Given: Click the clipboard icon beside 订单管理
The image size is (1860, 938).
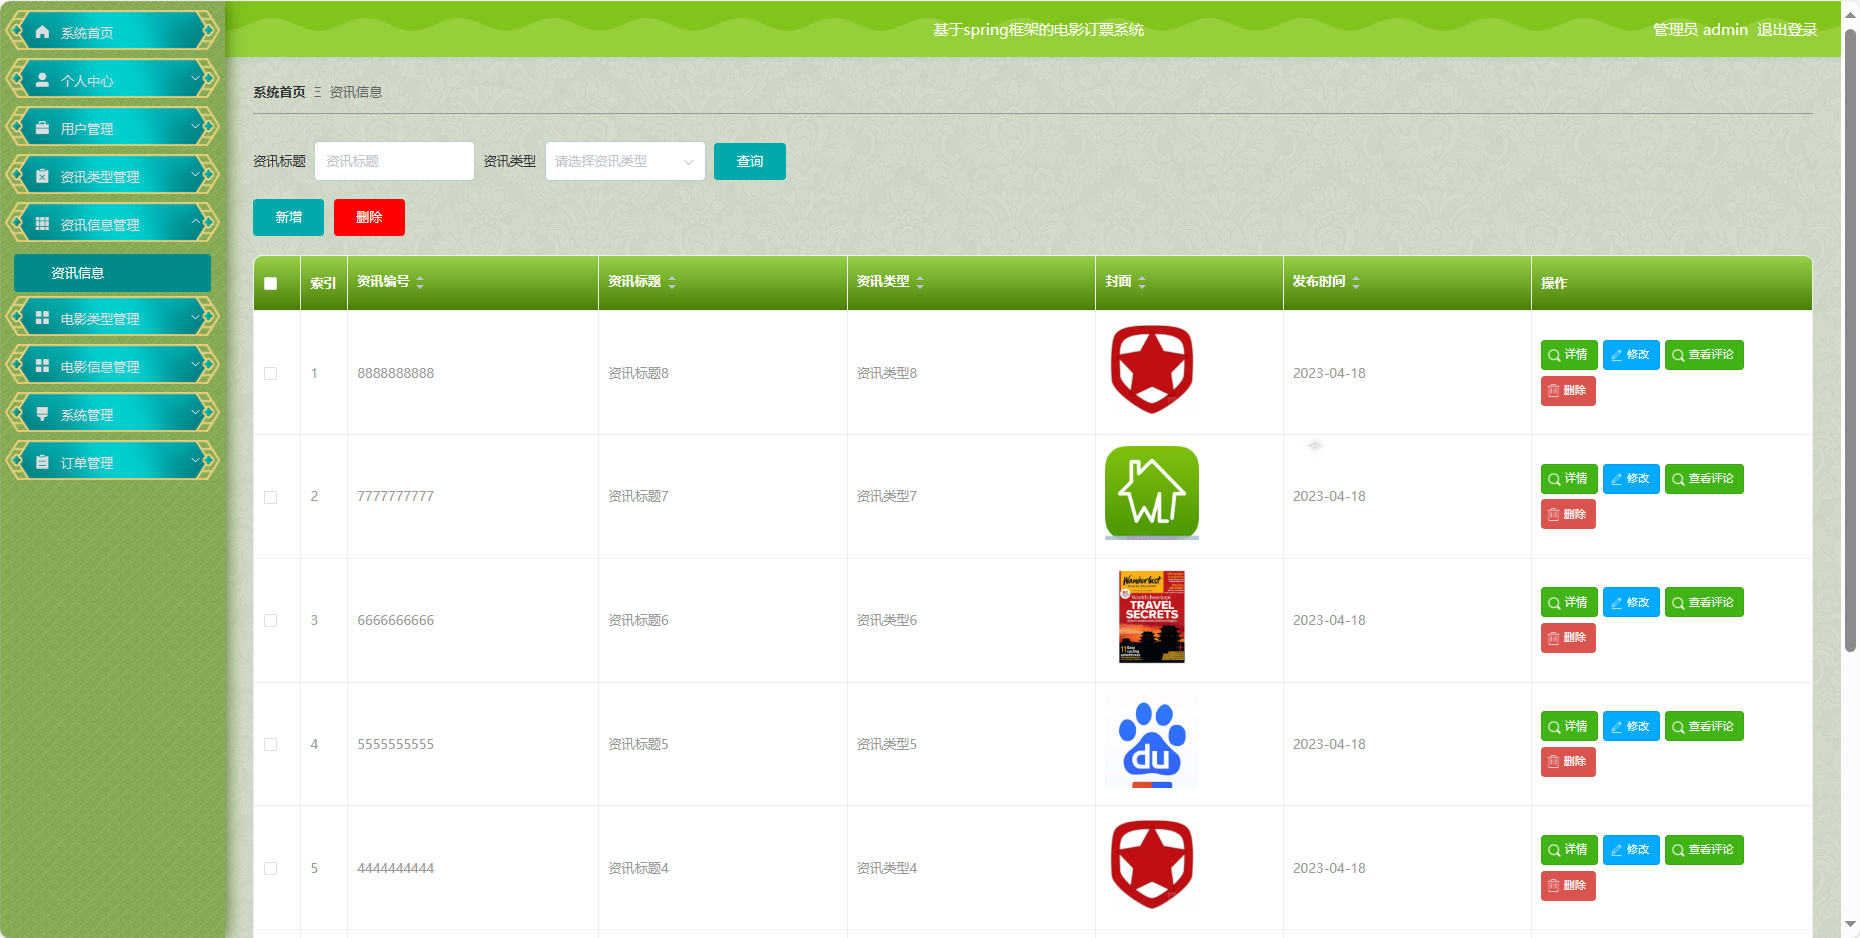Looking at the screenshot, I should (x=42, y=462).
